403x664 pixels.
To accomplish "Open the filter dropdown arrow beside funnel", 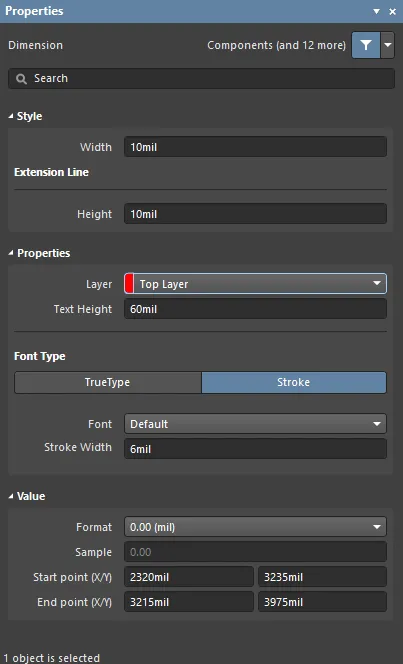I will click(x=387, y=45).
